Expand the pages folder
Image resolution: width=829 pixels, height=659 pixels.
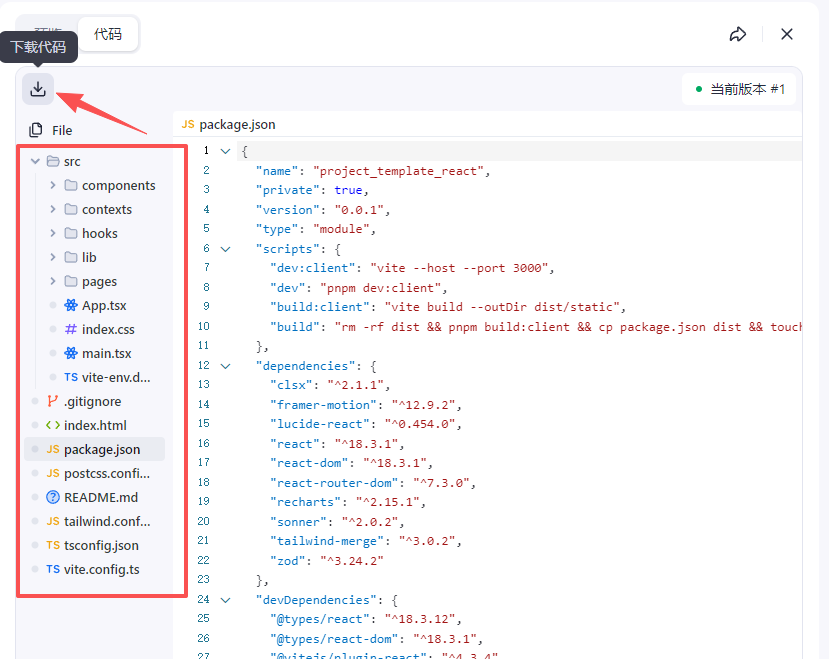click(x=53, y=281)
